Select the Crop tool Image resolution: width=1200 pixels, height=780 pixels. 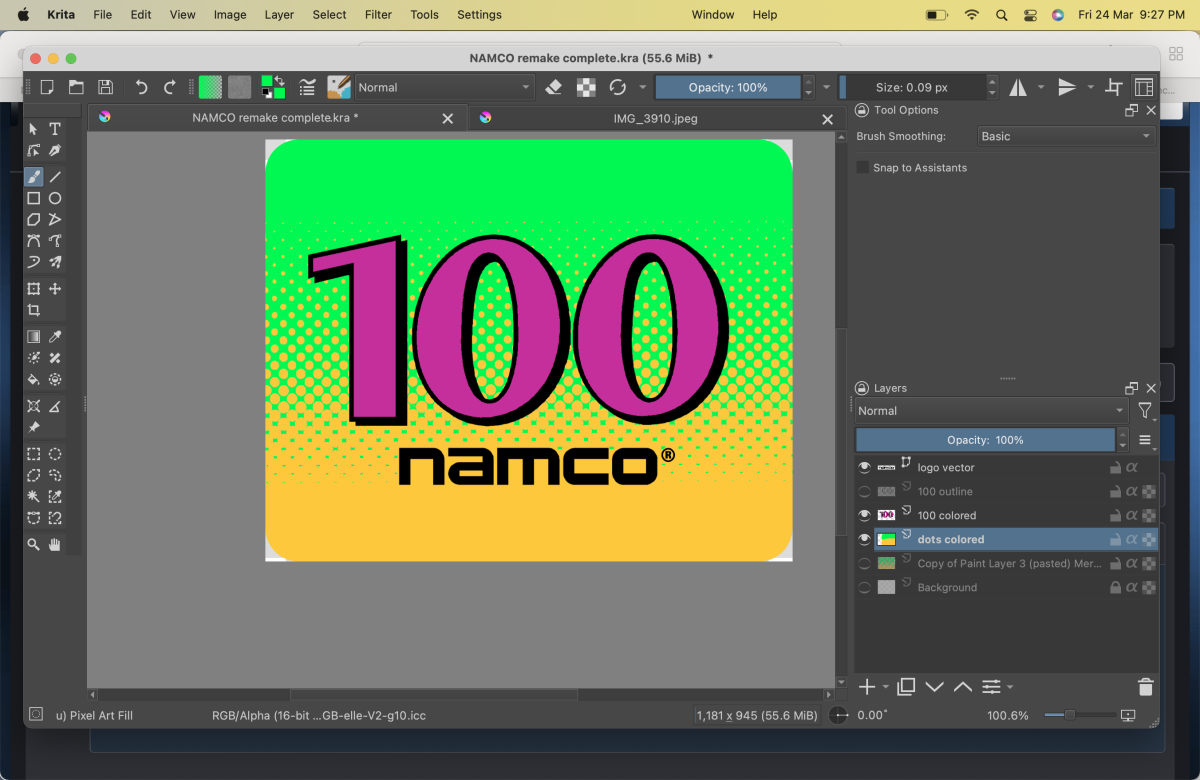coord(34,310)
